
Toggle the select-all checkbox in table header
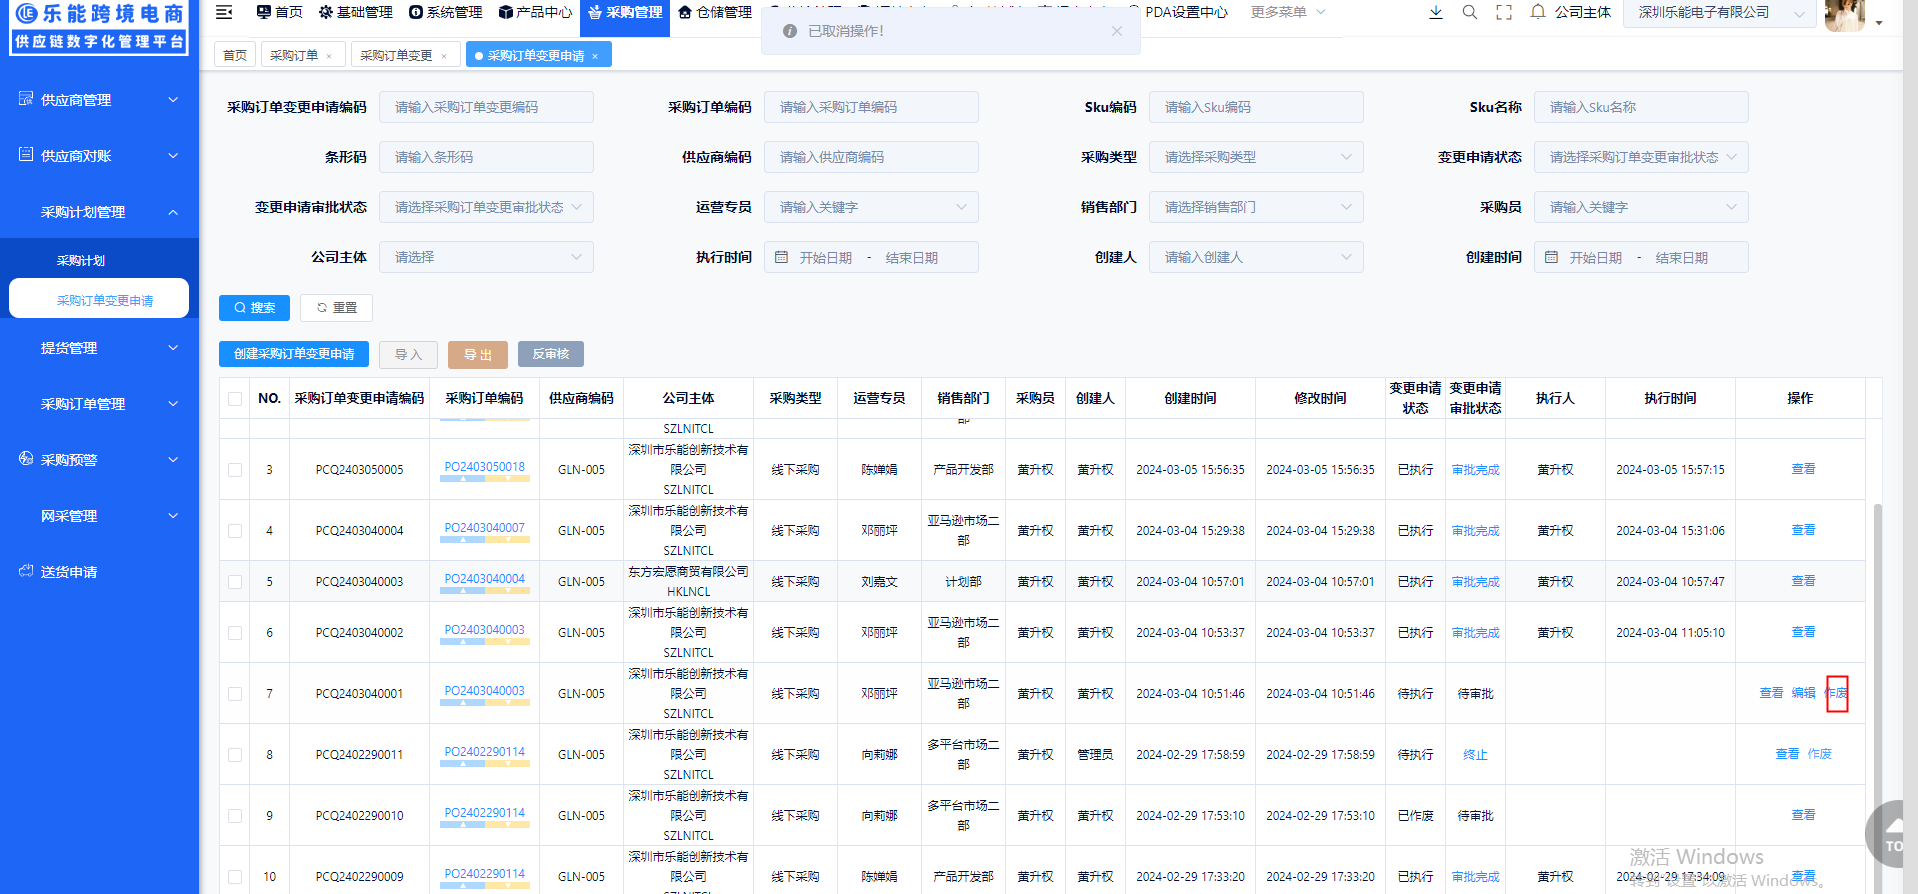(235, 399)
